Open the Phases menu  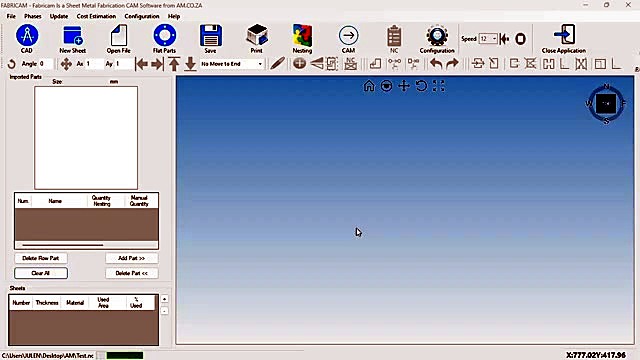click(33, 16)
